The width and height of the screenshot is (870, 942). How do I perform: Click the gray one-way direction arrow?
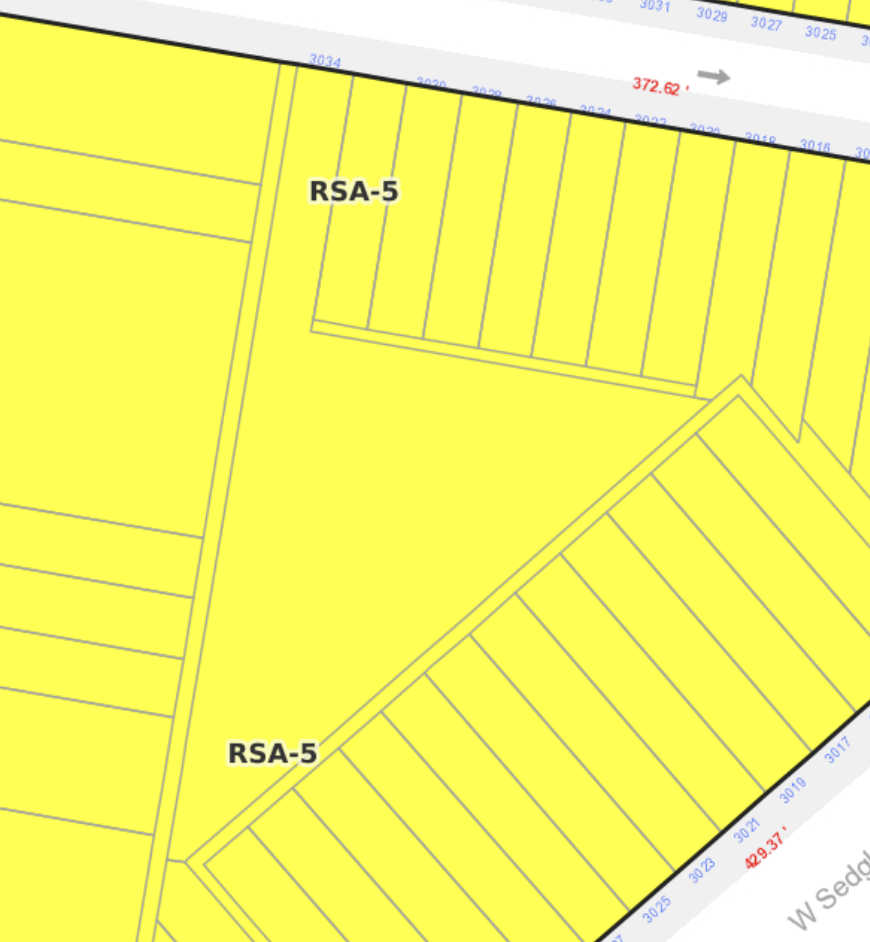coord(713,76)
